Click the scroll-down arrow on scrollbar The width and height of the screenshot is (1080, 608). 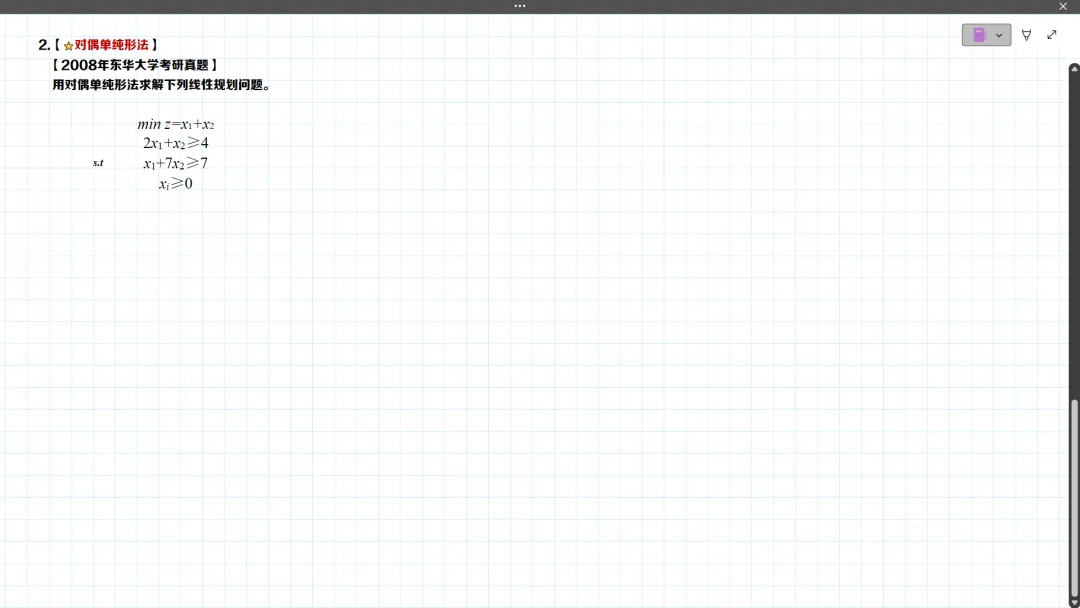(1074, 602)
